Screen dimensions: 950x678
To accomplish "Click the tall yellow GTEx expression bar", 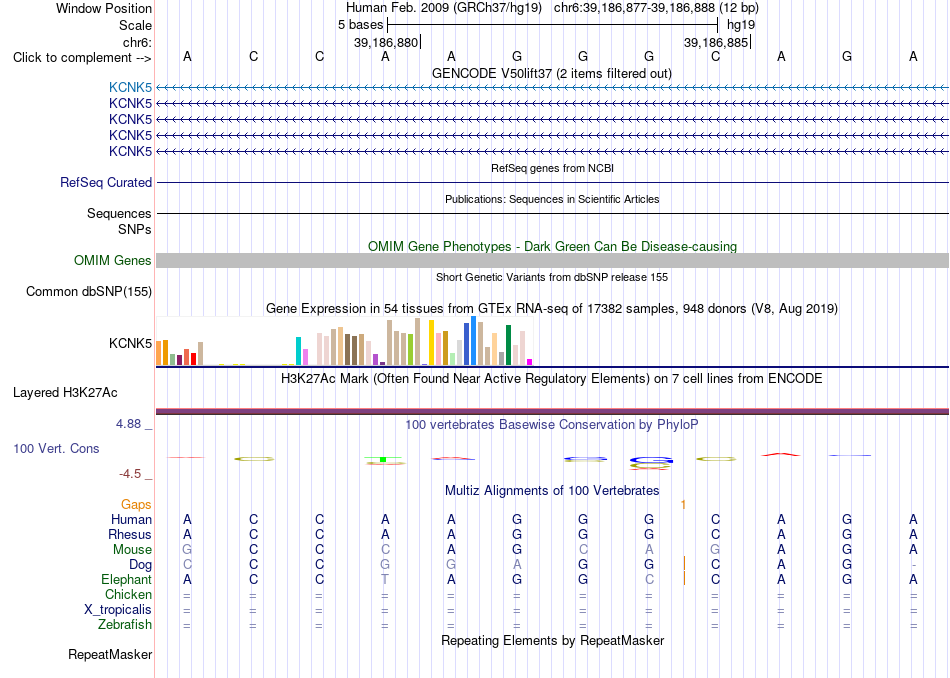I will pyautogui.click(x=431, y=342).
